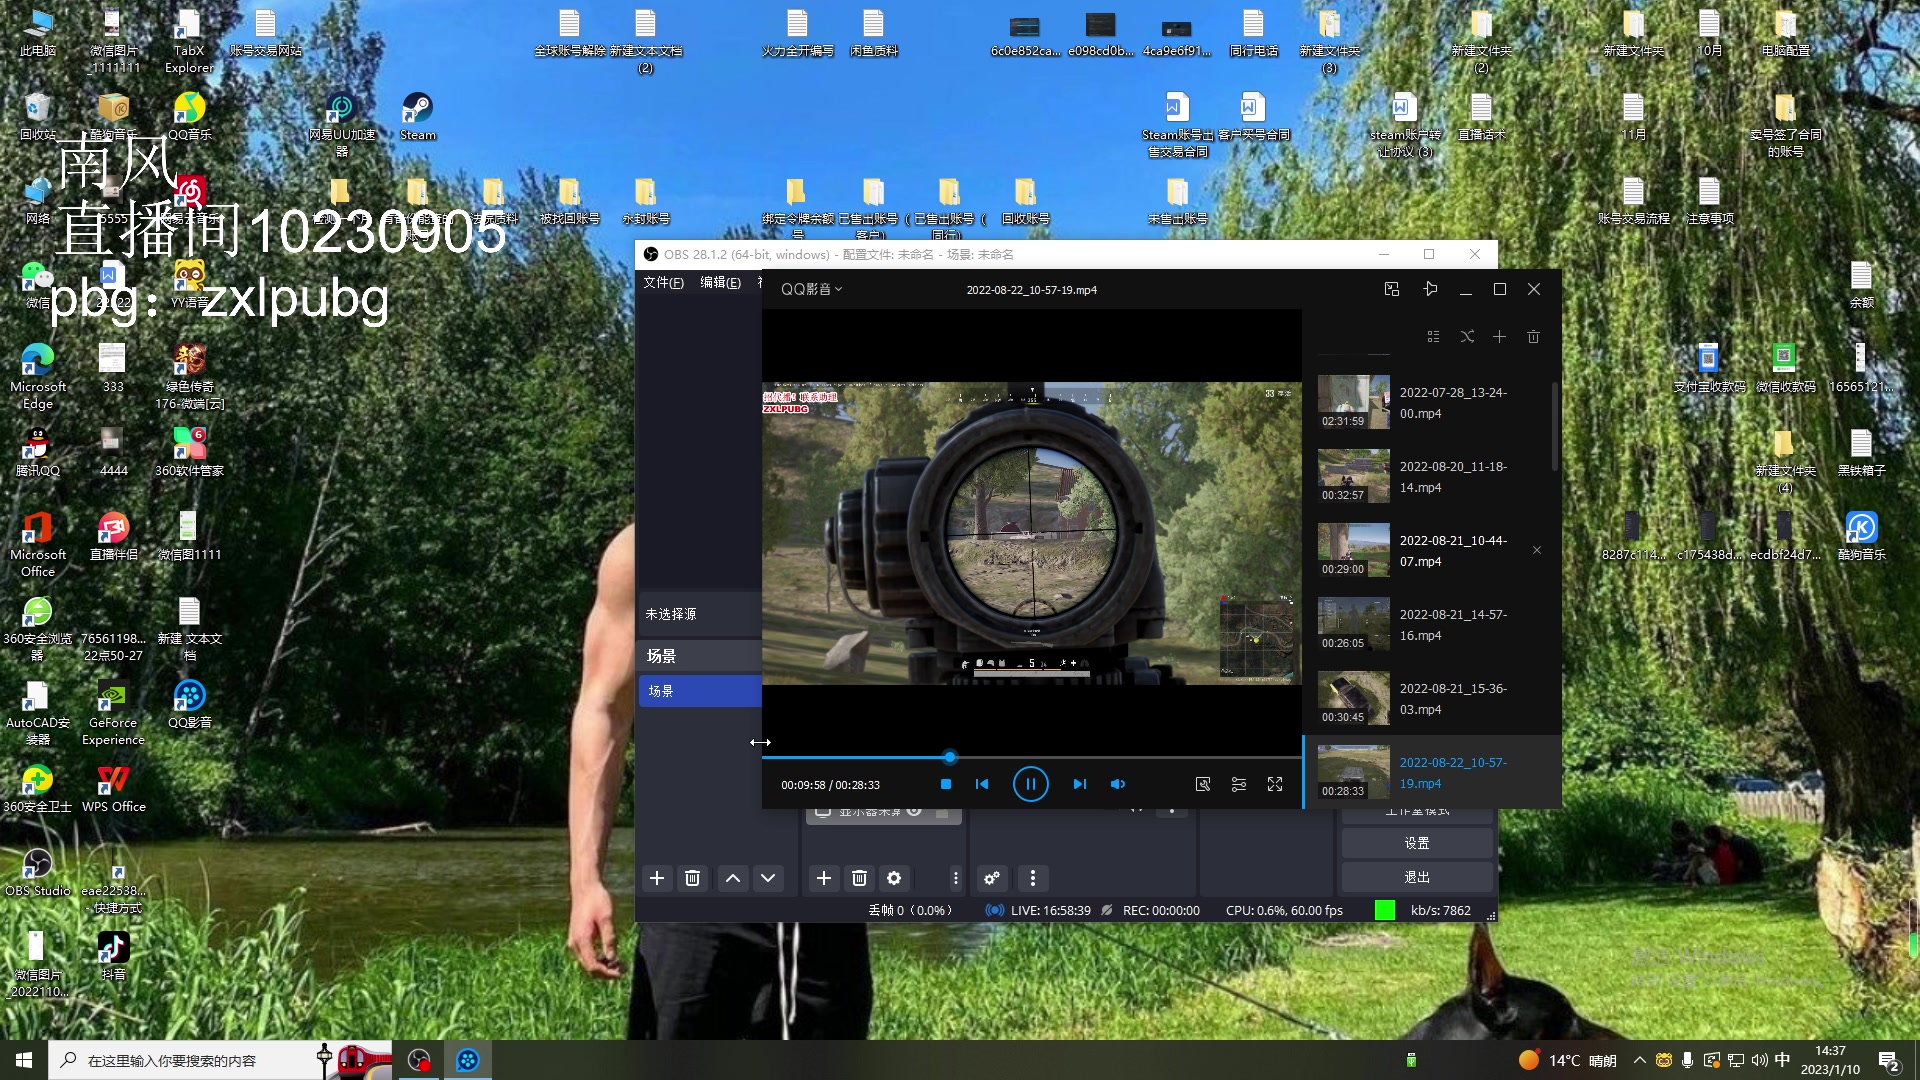1920x1080 pixels.
Task: Toggle fullscreen in QQ影音 player
Action: point(1275,784)
